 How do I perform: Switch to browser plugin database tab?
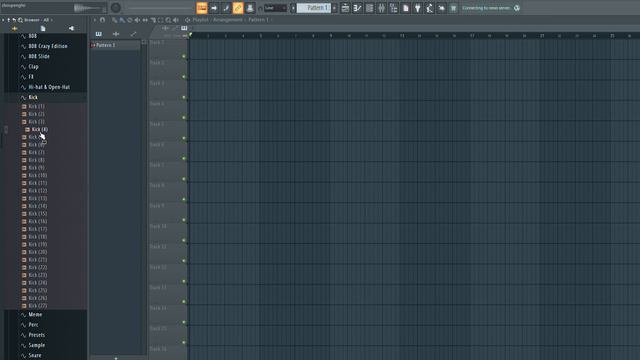(x=71, y=29)
